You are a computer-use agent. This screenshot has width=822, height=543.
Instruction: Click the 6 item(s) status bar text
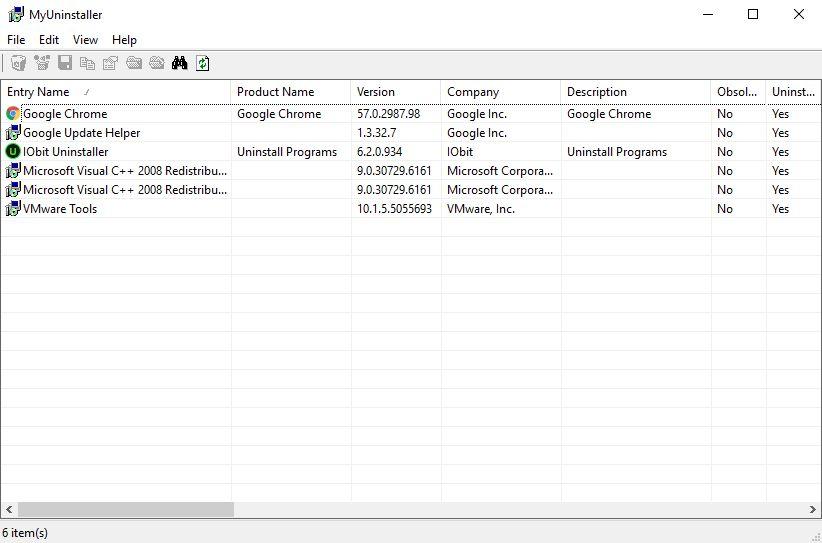[x=25, y=533]
